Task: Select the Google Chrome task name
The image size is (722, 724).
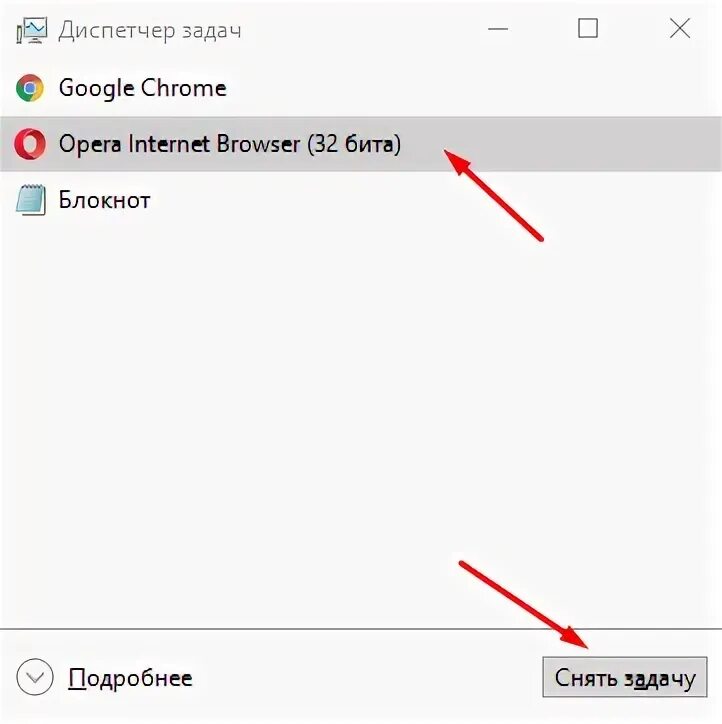Action: 143,88
